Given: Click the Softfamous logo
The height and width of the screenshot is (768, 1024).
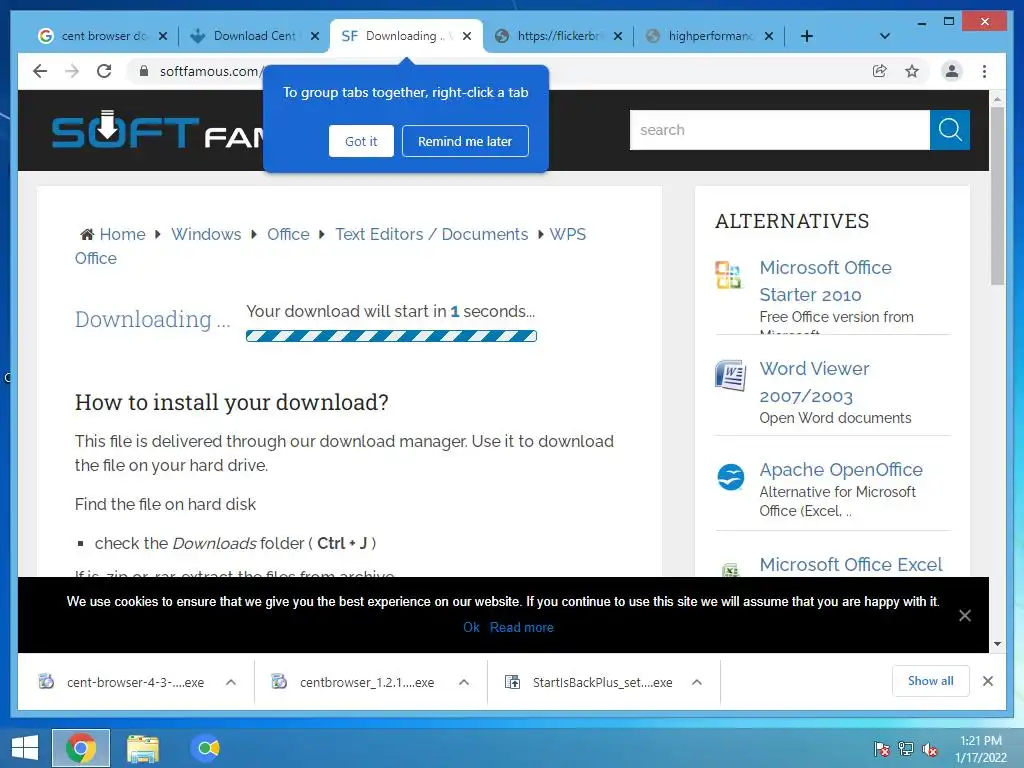Looking at the screenshot, I should click(157, 130).
